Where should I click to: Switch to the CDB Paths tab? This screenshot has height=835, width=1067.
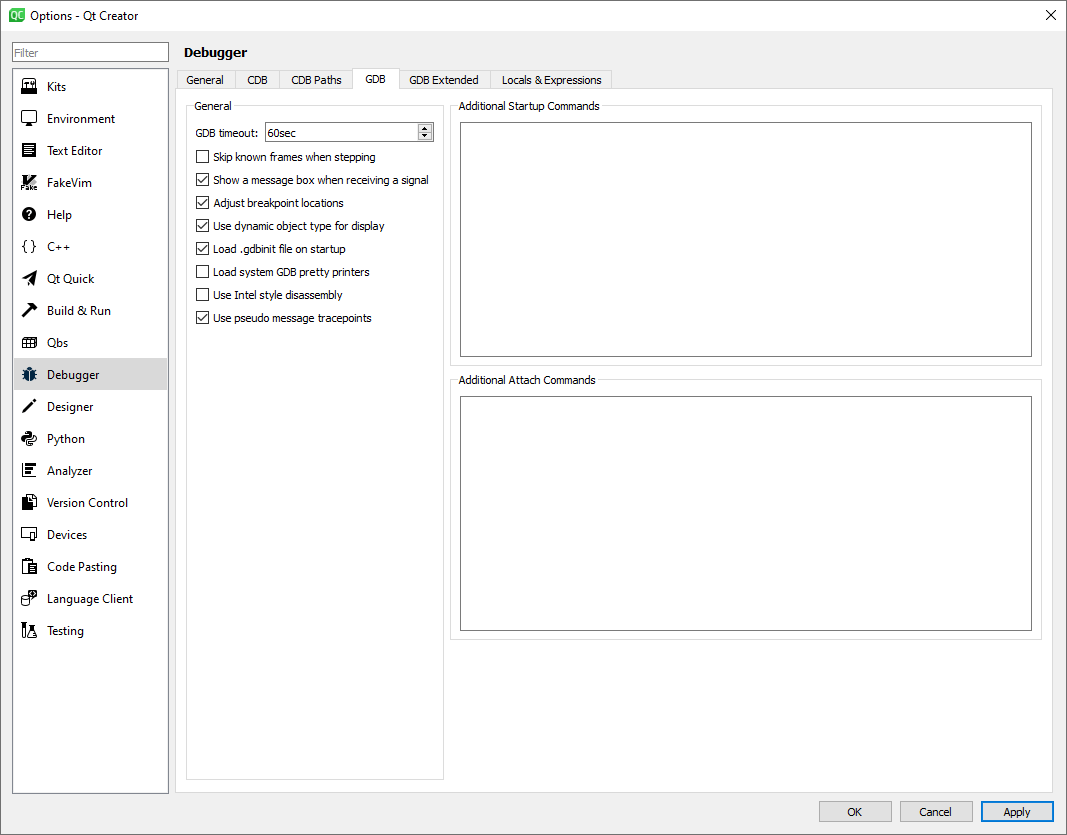(x=315, y=79)
